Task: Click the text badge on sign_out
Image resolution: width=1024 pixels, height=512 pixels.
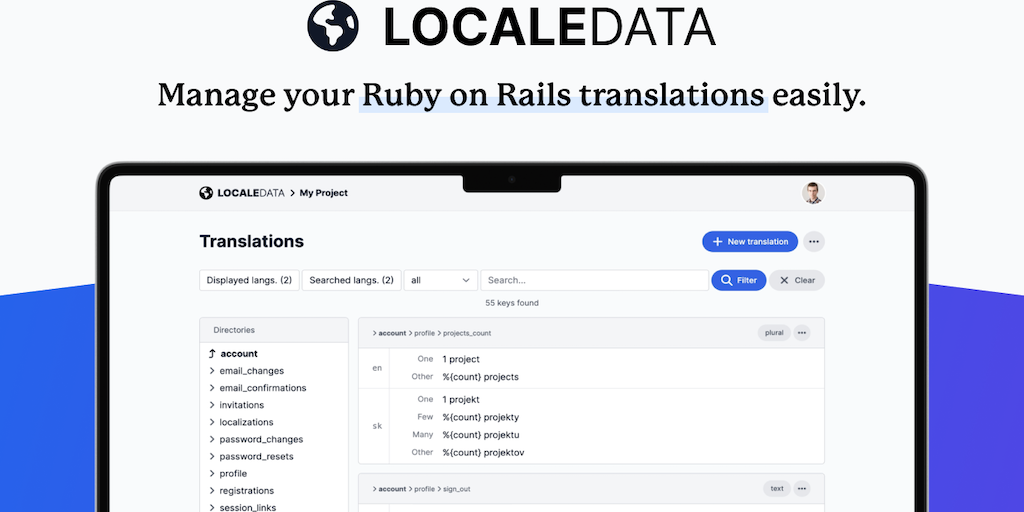Action: (x=777, y=488)
